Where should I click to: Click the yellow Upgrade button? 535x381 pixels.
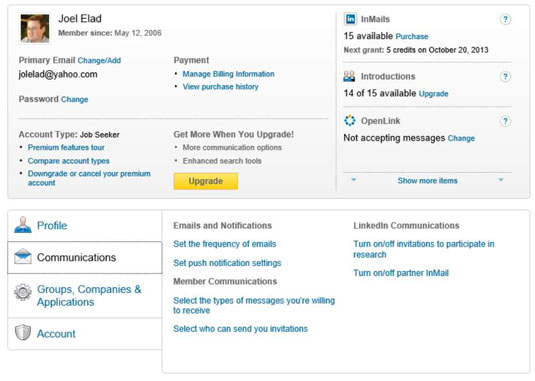point(206,181)
